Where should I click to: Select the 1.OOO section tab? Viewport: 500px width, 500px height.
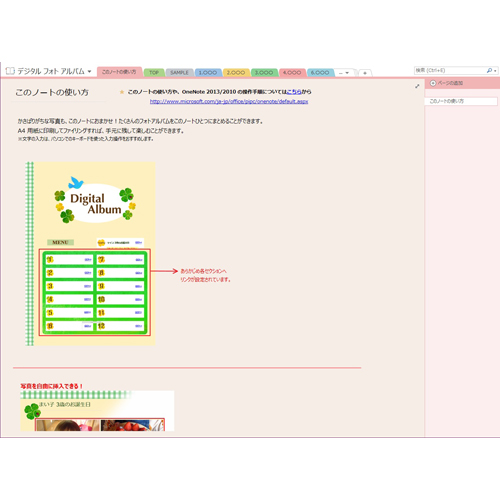(x=208, y=72)
